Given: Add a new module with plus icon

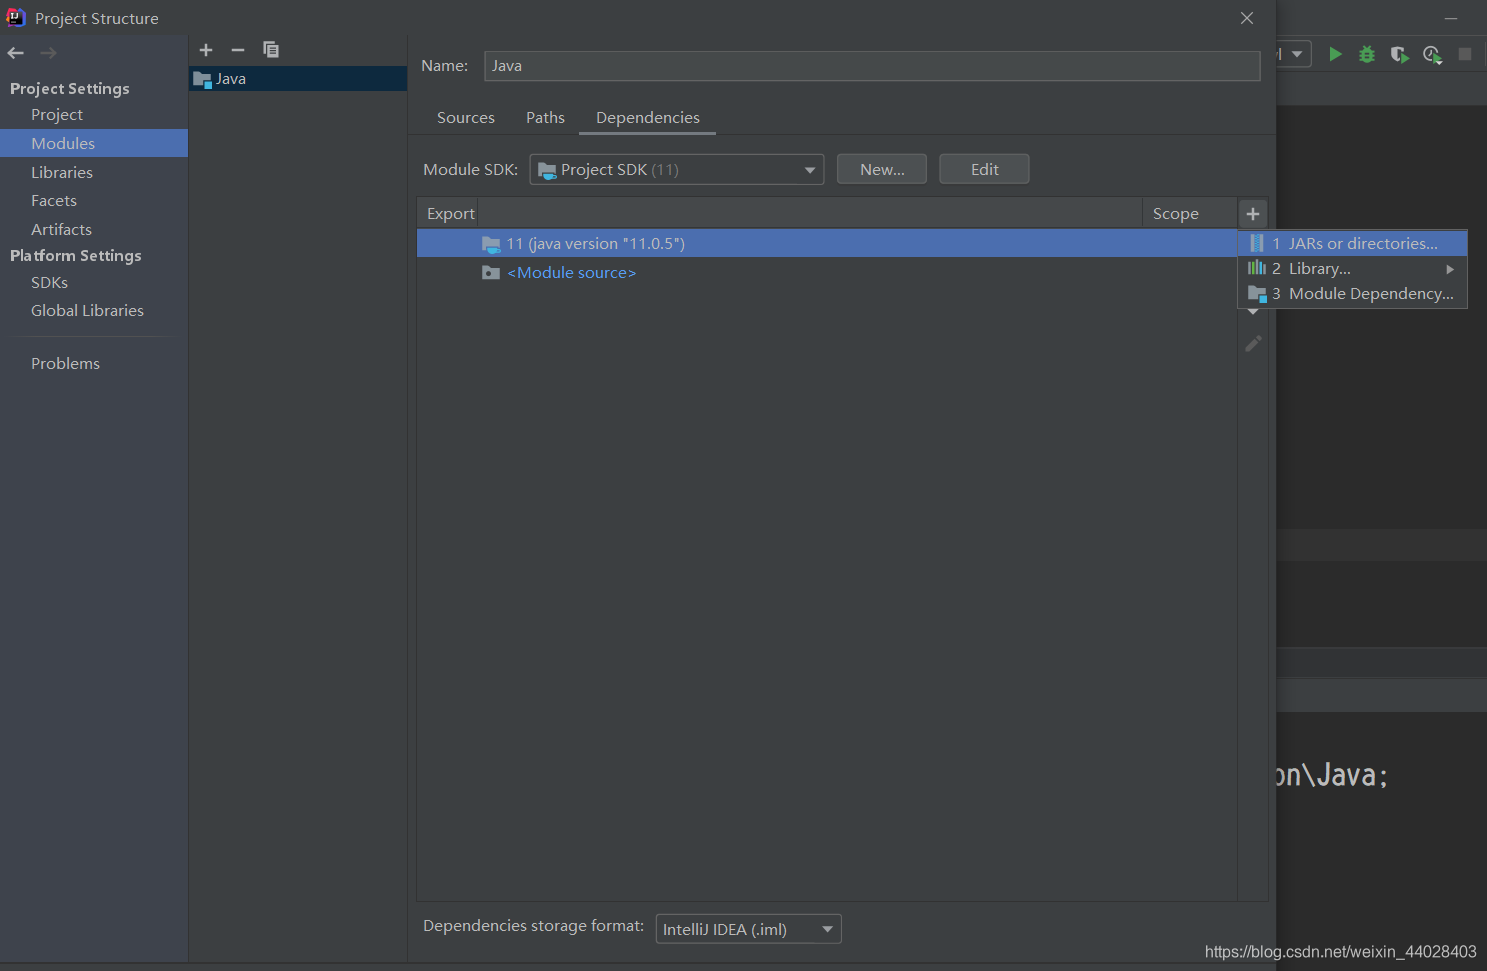Looking at the screenshot, I should [x=206, y=50].
